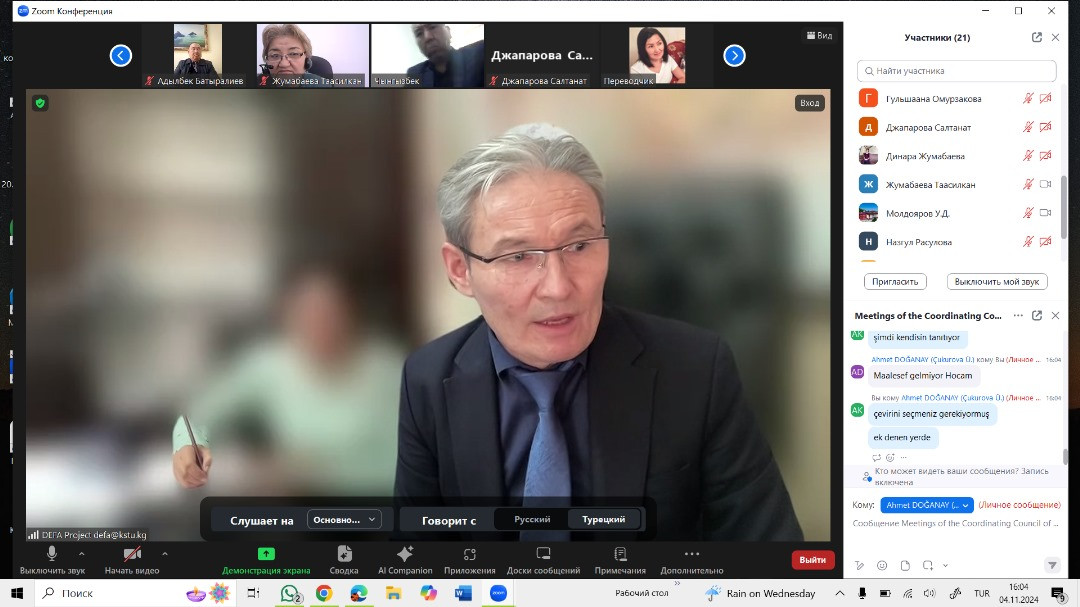Screen dimensions: 1080x607
Task: Open the Вид (View) menu
Action: click(819, 35)
